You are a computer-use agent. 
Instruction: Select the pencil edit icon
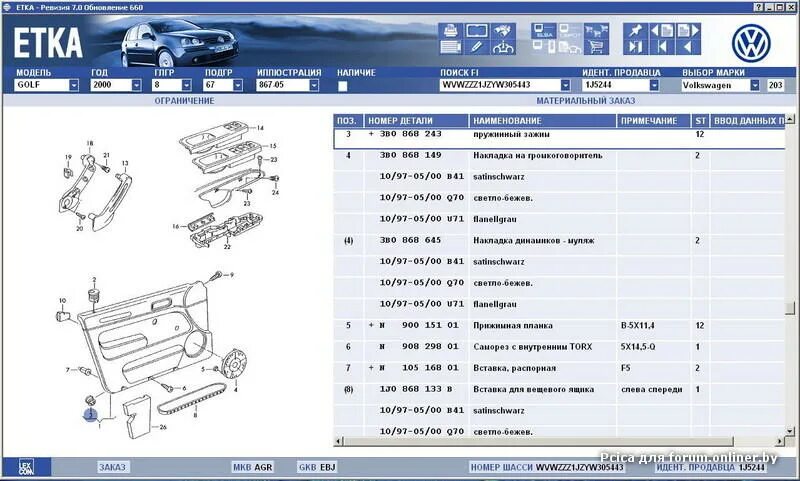point(476,47)
